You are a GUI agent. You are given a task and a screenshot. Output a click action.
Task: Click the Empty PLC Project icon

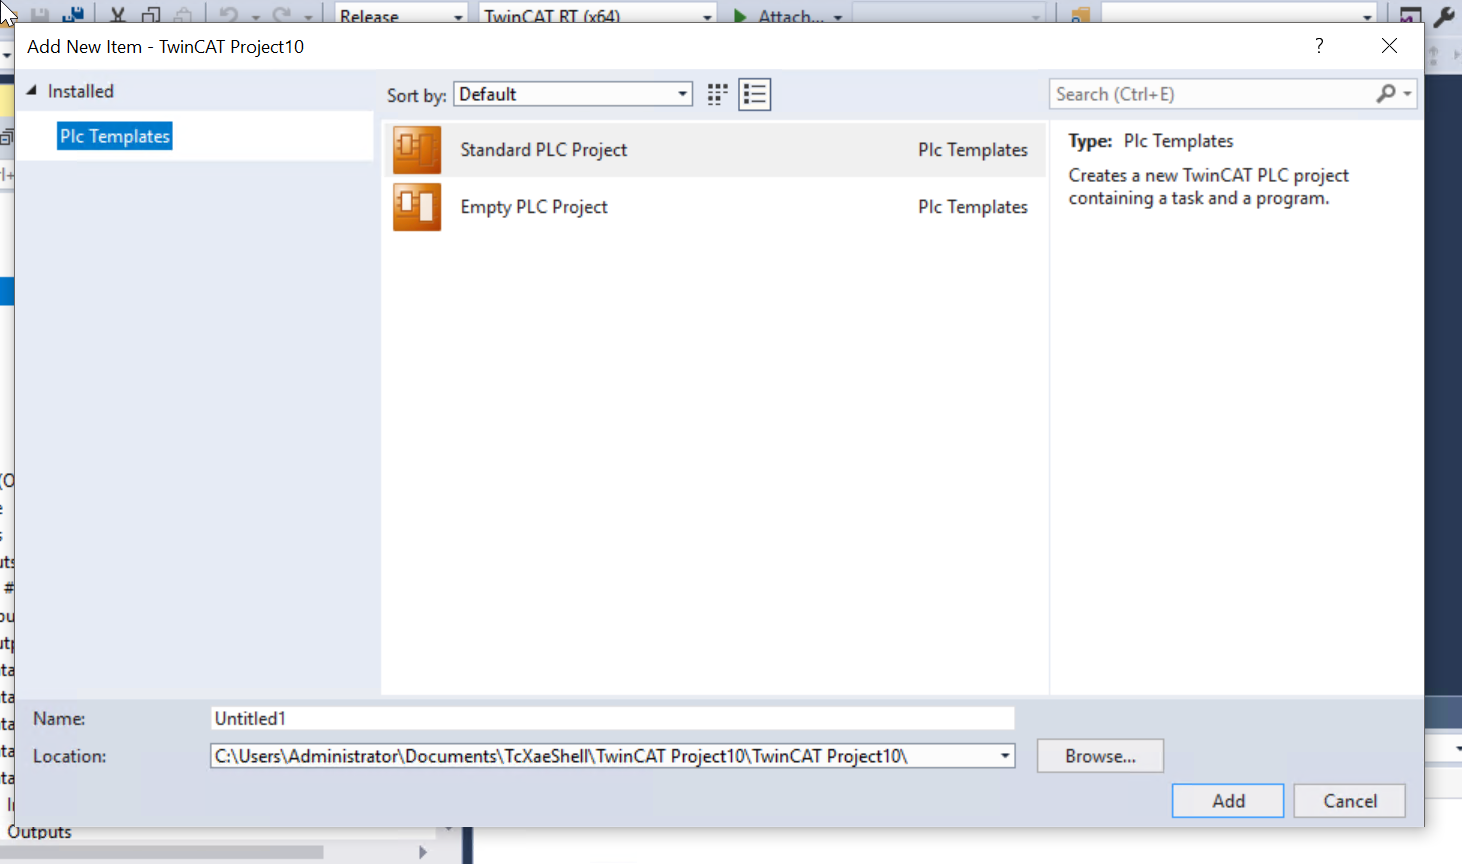(x=417, y=207)
